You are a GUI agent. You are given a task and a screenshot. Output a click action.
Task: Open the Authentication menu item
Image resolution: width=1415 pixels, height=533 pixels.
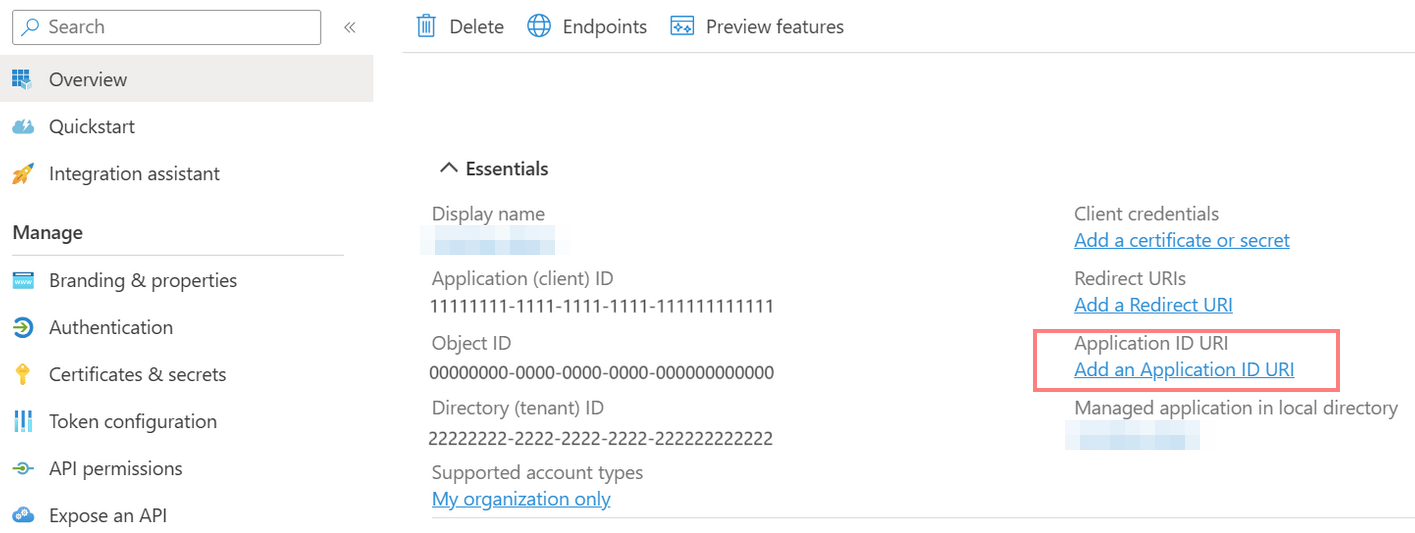tap(110, 328)
